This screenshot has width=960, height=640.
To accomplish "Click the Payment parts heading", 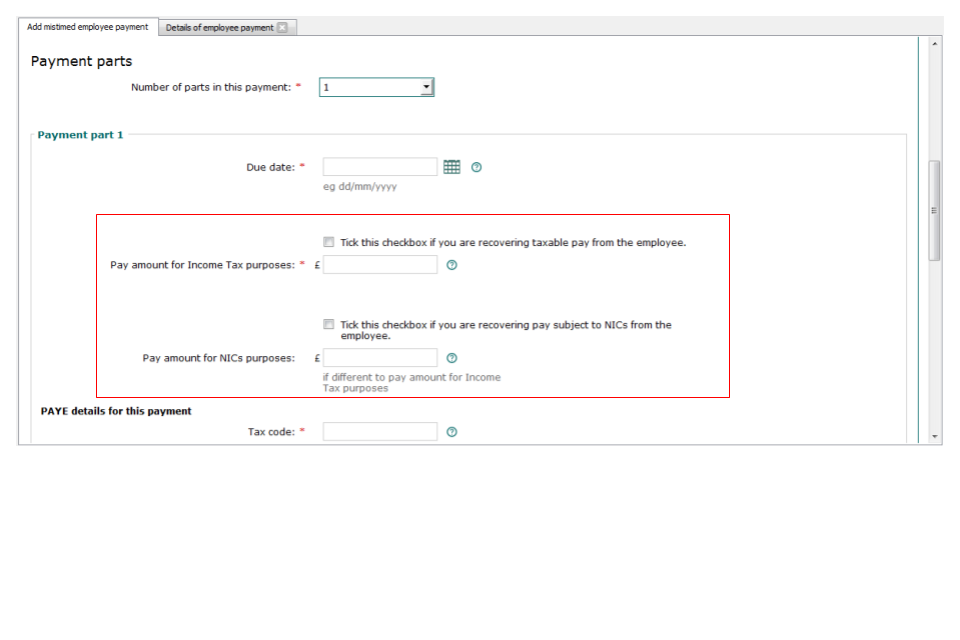I will click(81, 61).
